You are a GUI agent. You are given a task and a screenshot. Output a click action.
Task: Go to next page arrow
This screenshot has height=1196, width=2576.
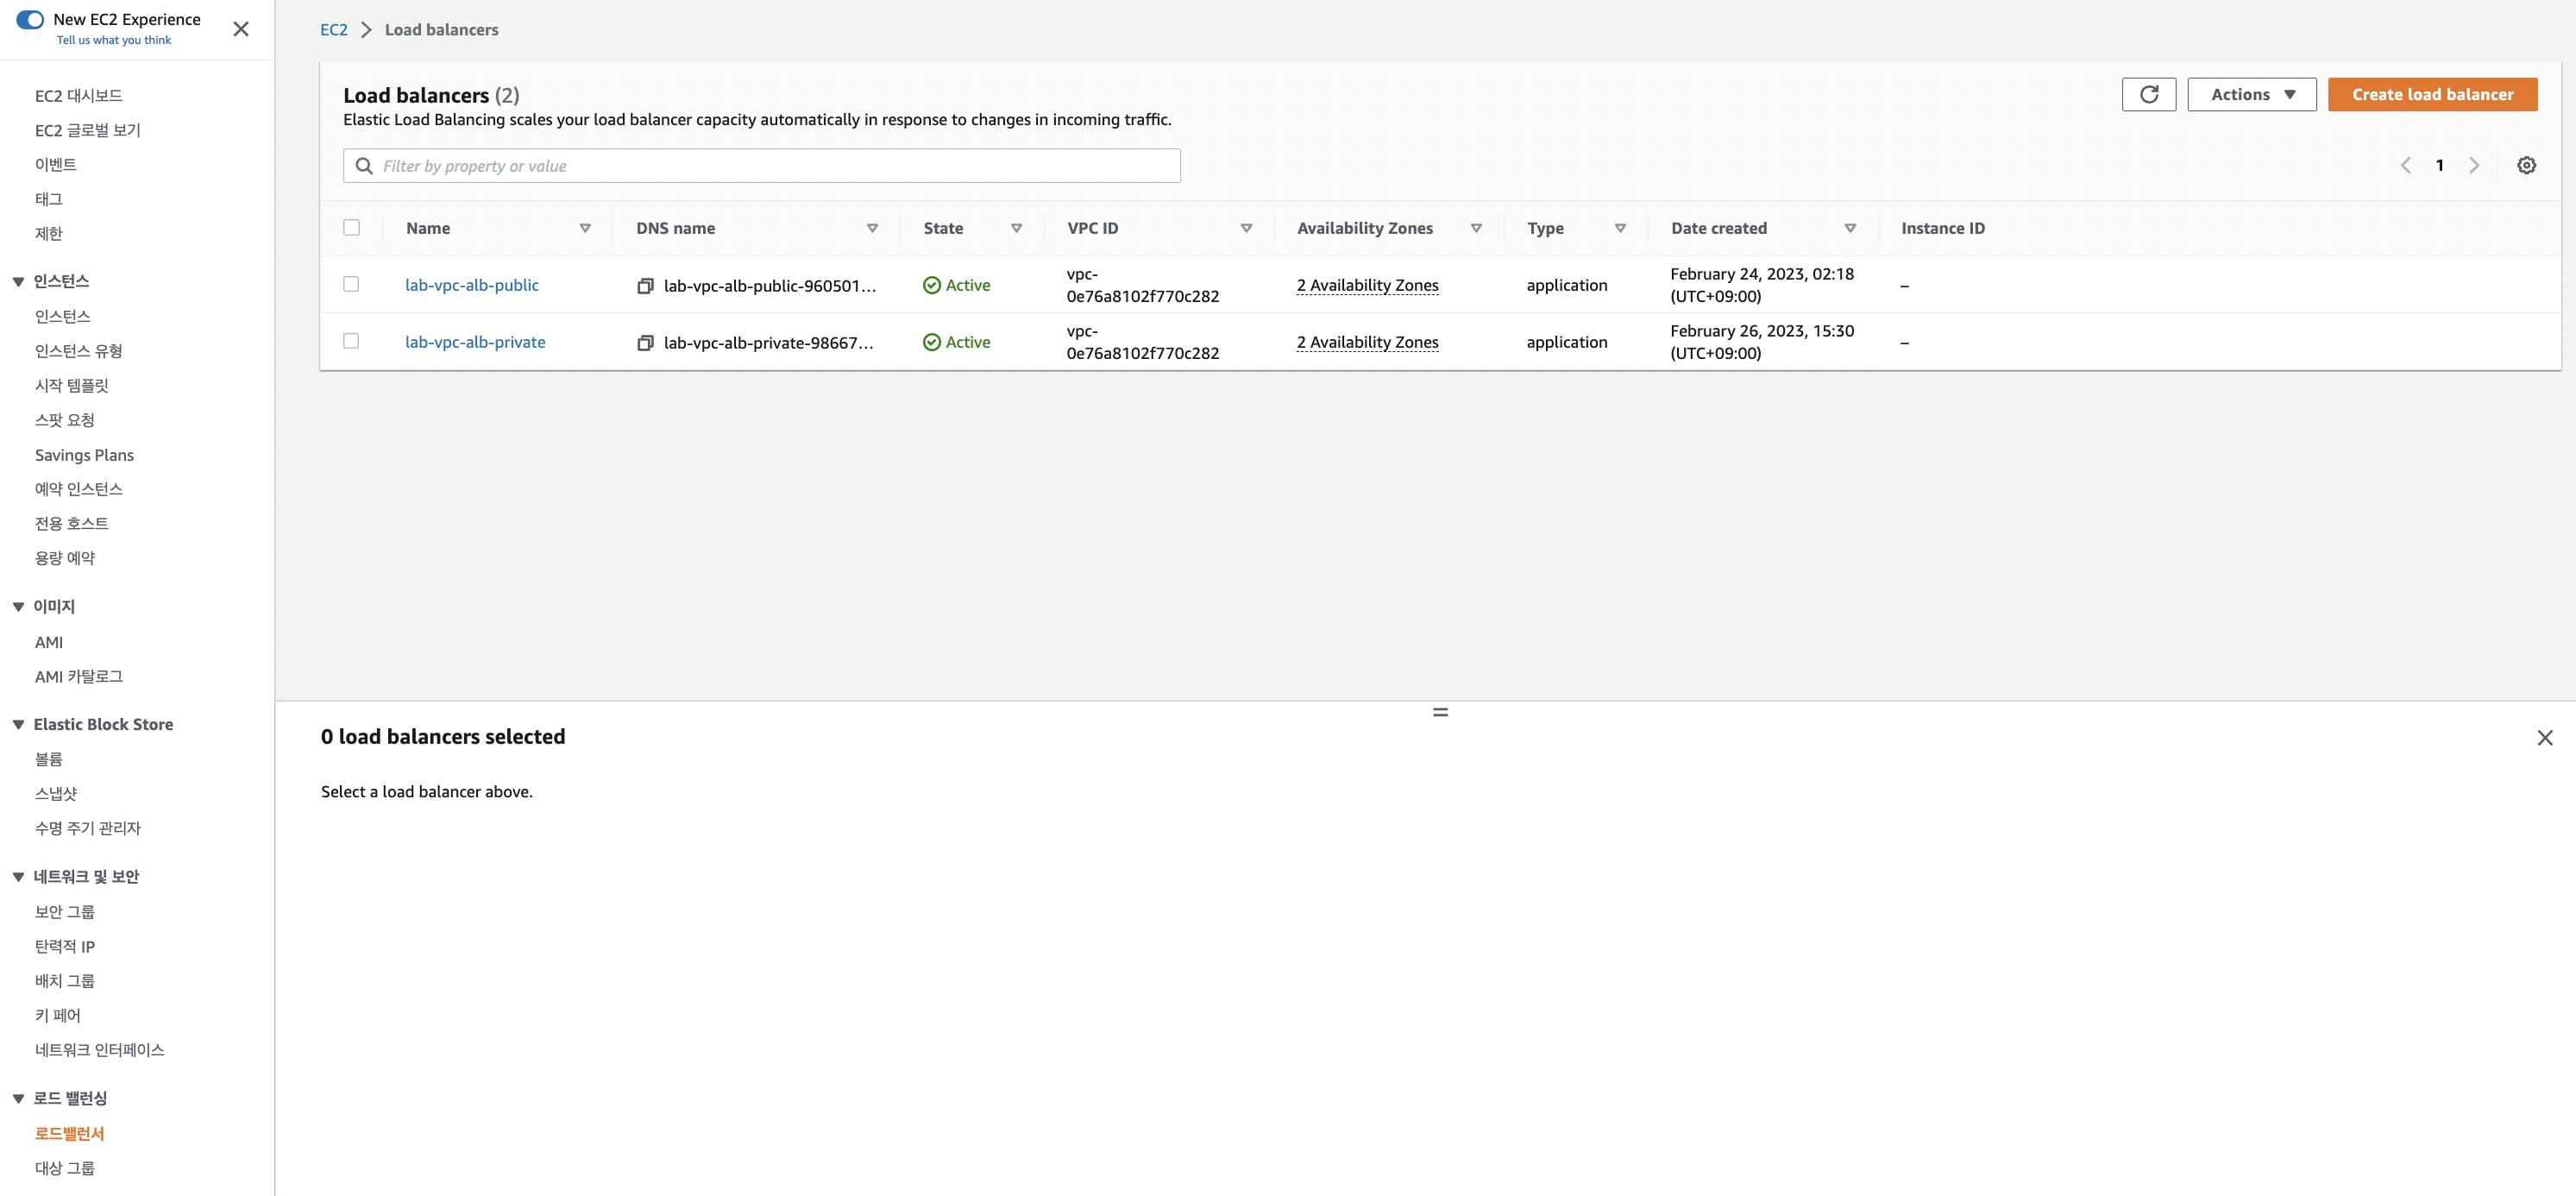(2474, 165)
